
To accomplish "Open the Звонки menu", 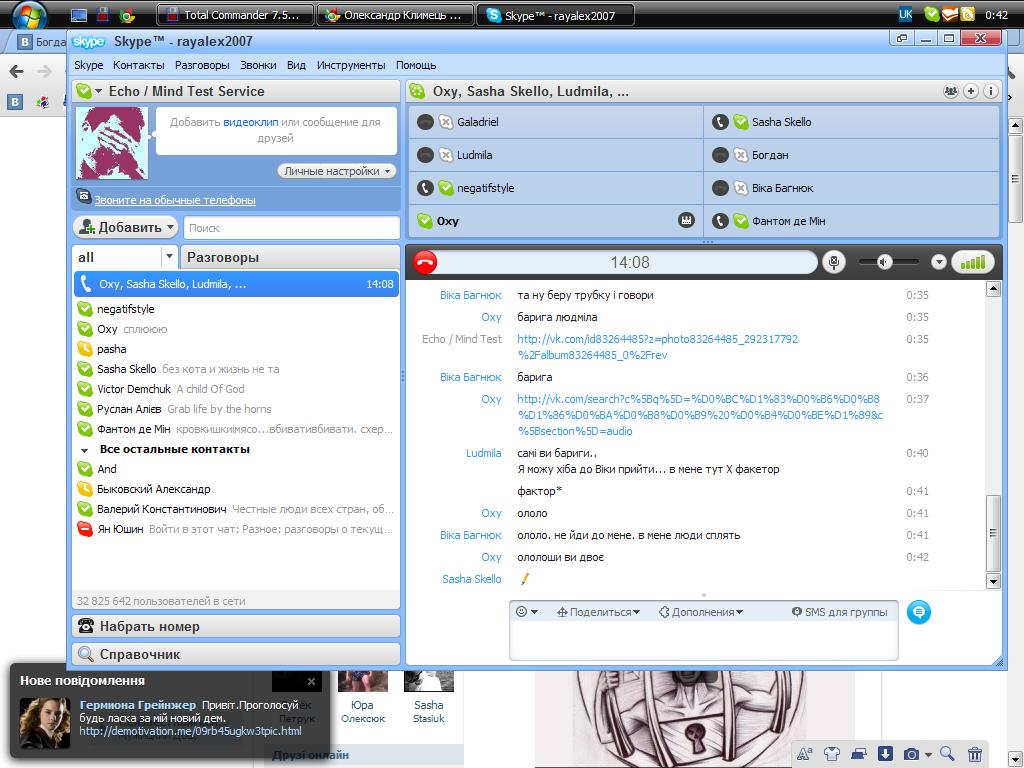I will (258, 65).
